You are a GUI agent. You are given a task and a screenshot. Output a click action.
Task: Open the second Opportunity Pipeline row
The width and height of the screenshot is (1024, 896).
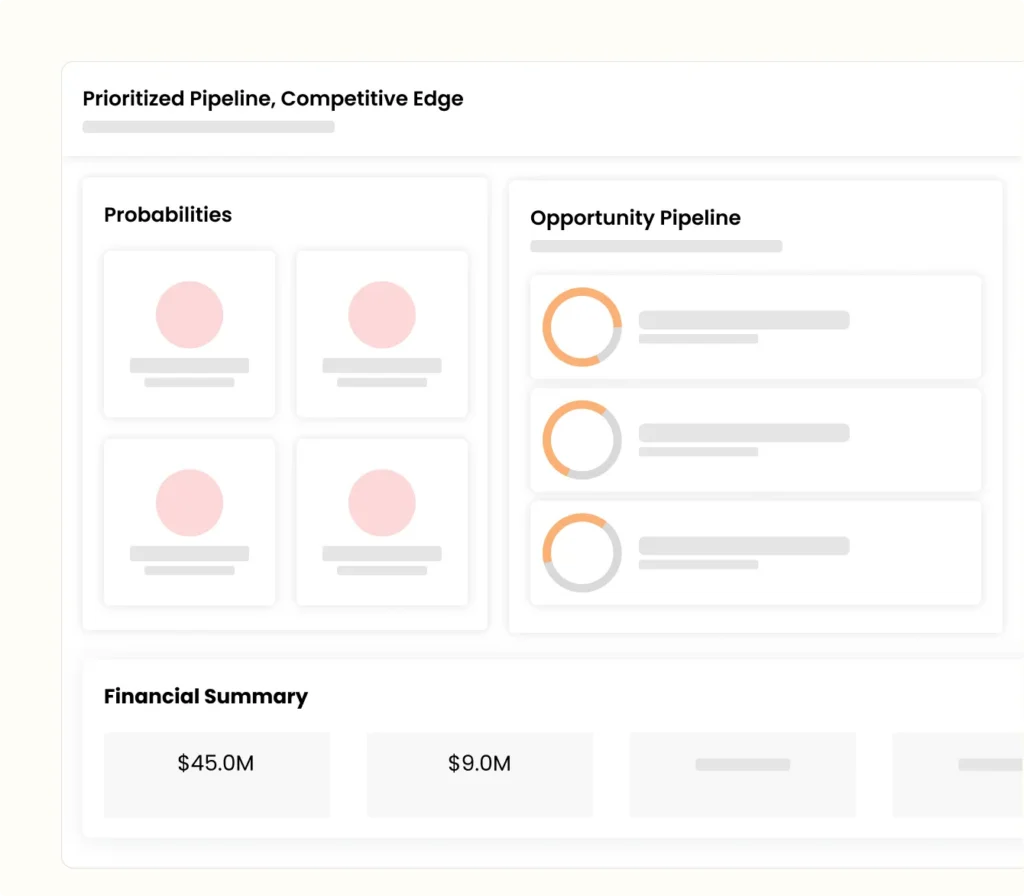click(x=800, y=440)
